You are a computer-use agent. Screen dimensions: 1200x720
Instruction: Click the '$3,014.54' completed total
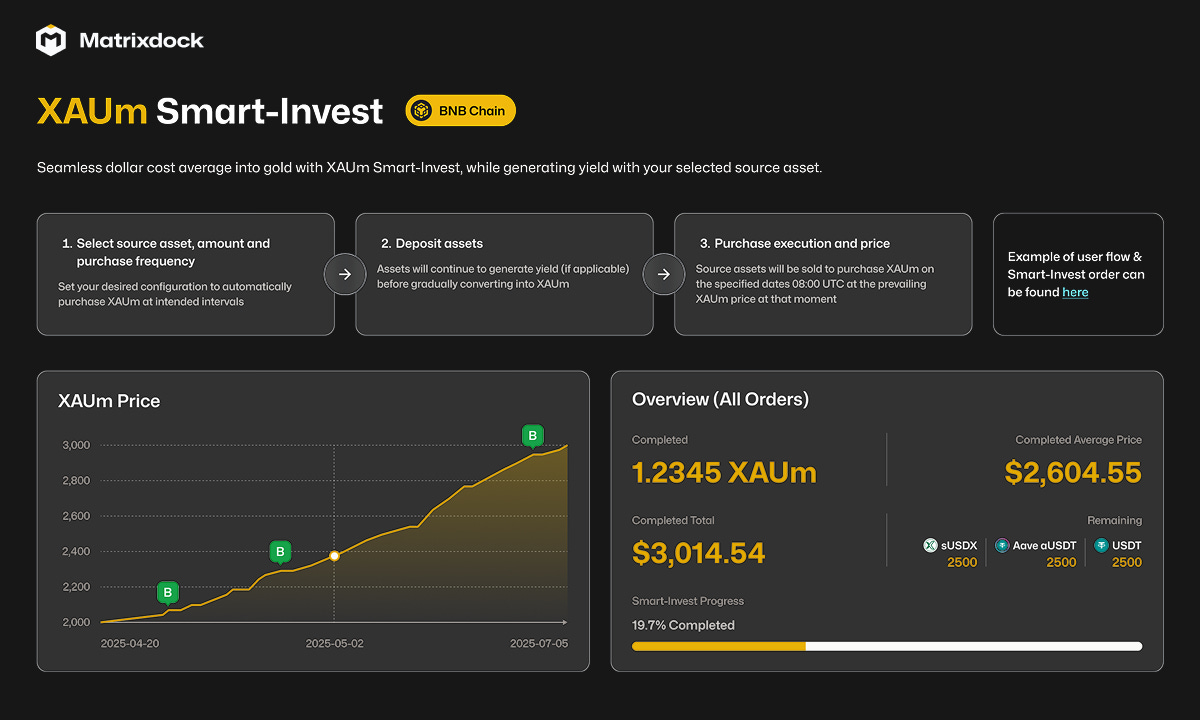tap(698, 552)
